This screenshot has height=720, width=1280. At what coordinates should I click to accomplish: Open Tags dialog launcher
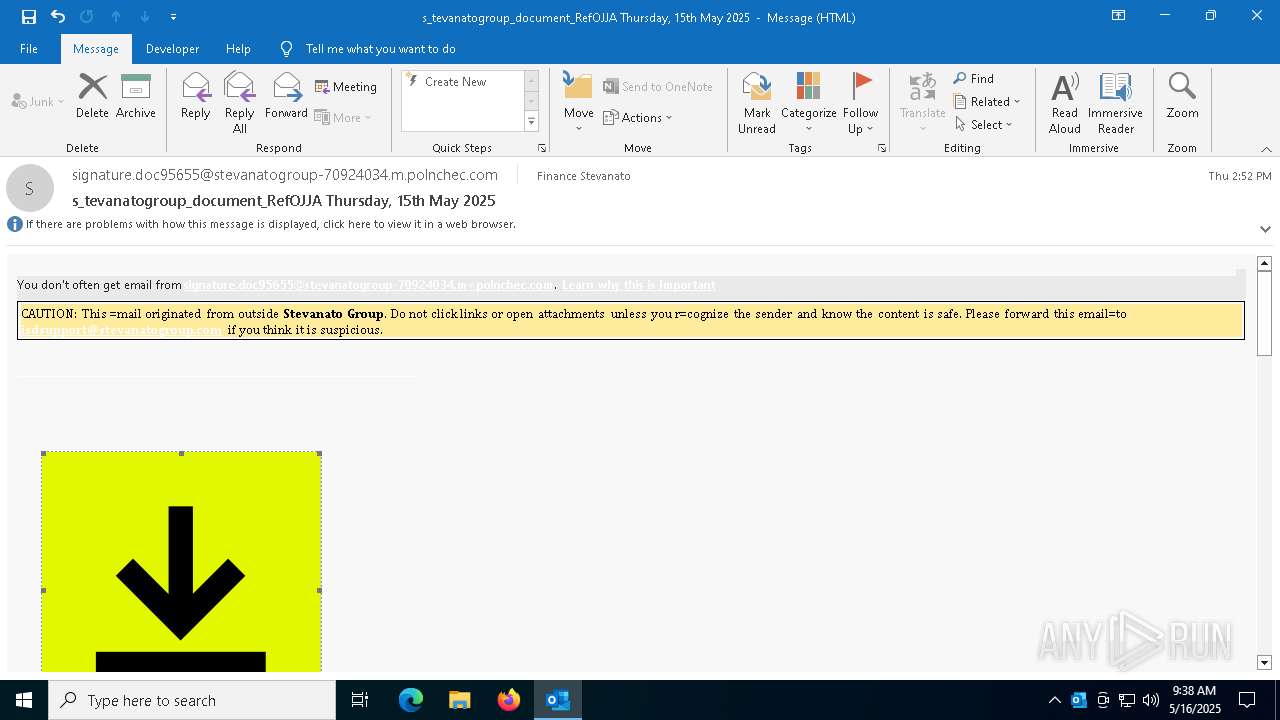(x=882, y=148)
